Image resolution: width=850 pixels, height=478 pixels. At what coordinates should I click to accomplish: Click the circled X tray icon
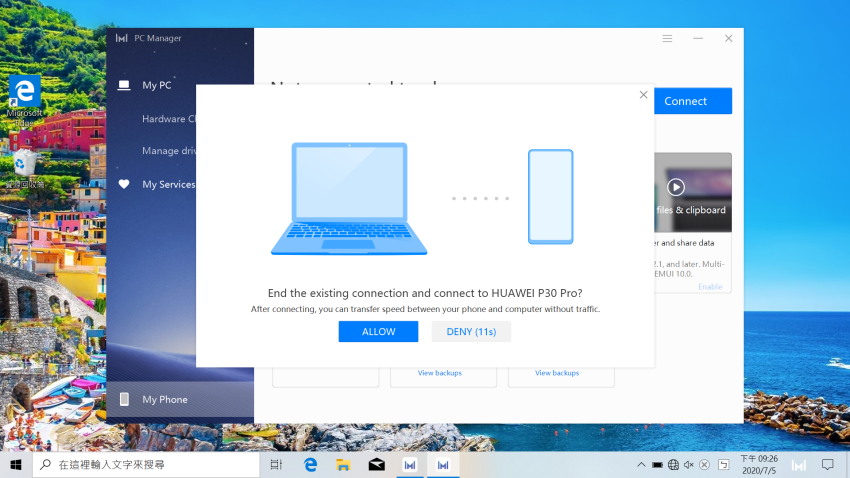pos(705,464)
